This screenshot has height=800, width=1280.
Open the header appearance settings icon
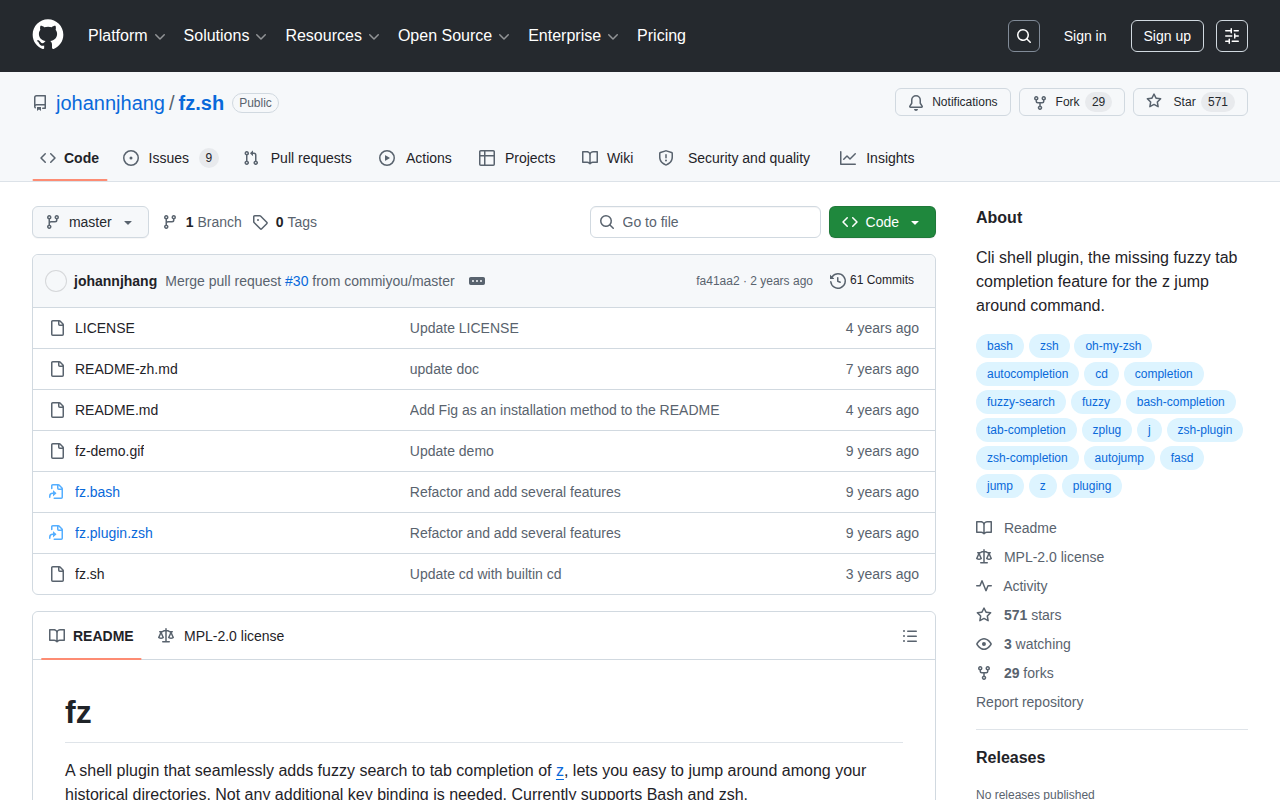coord(1232,36)
